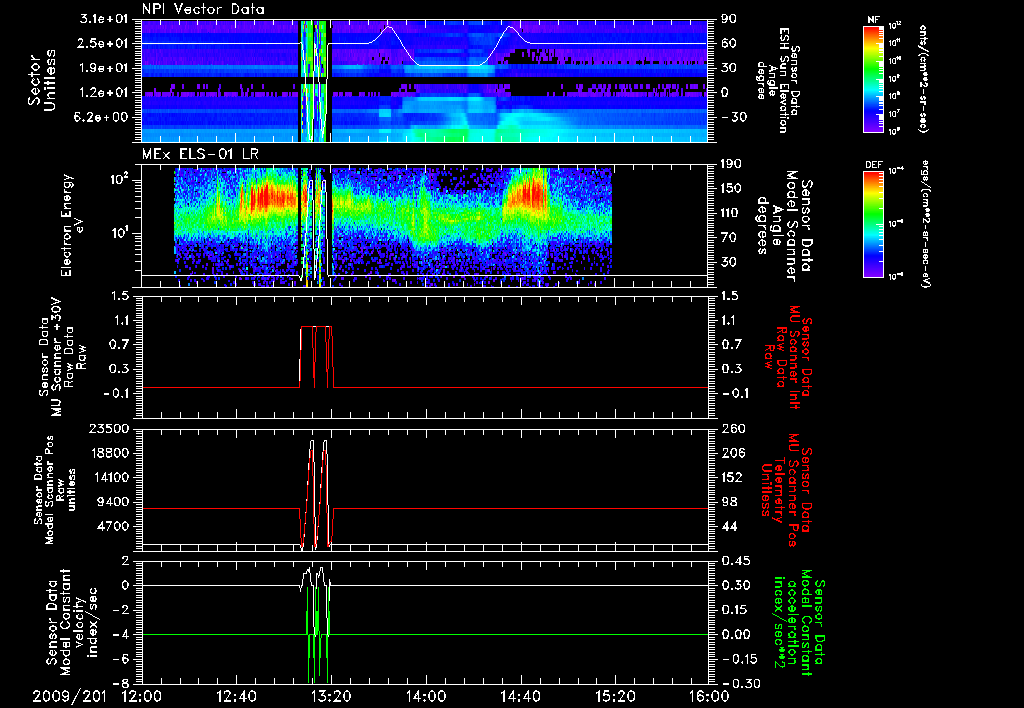1024x708 pixels.
Task: Click the '13:20' time axis label
Action: [331, 697]
